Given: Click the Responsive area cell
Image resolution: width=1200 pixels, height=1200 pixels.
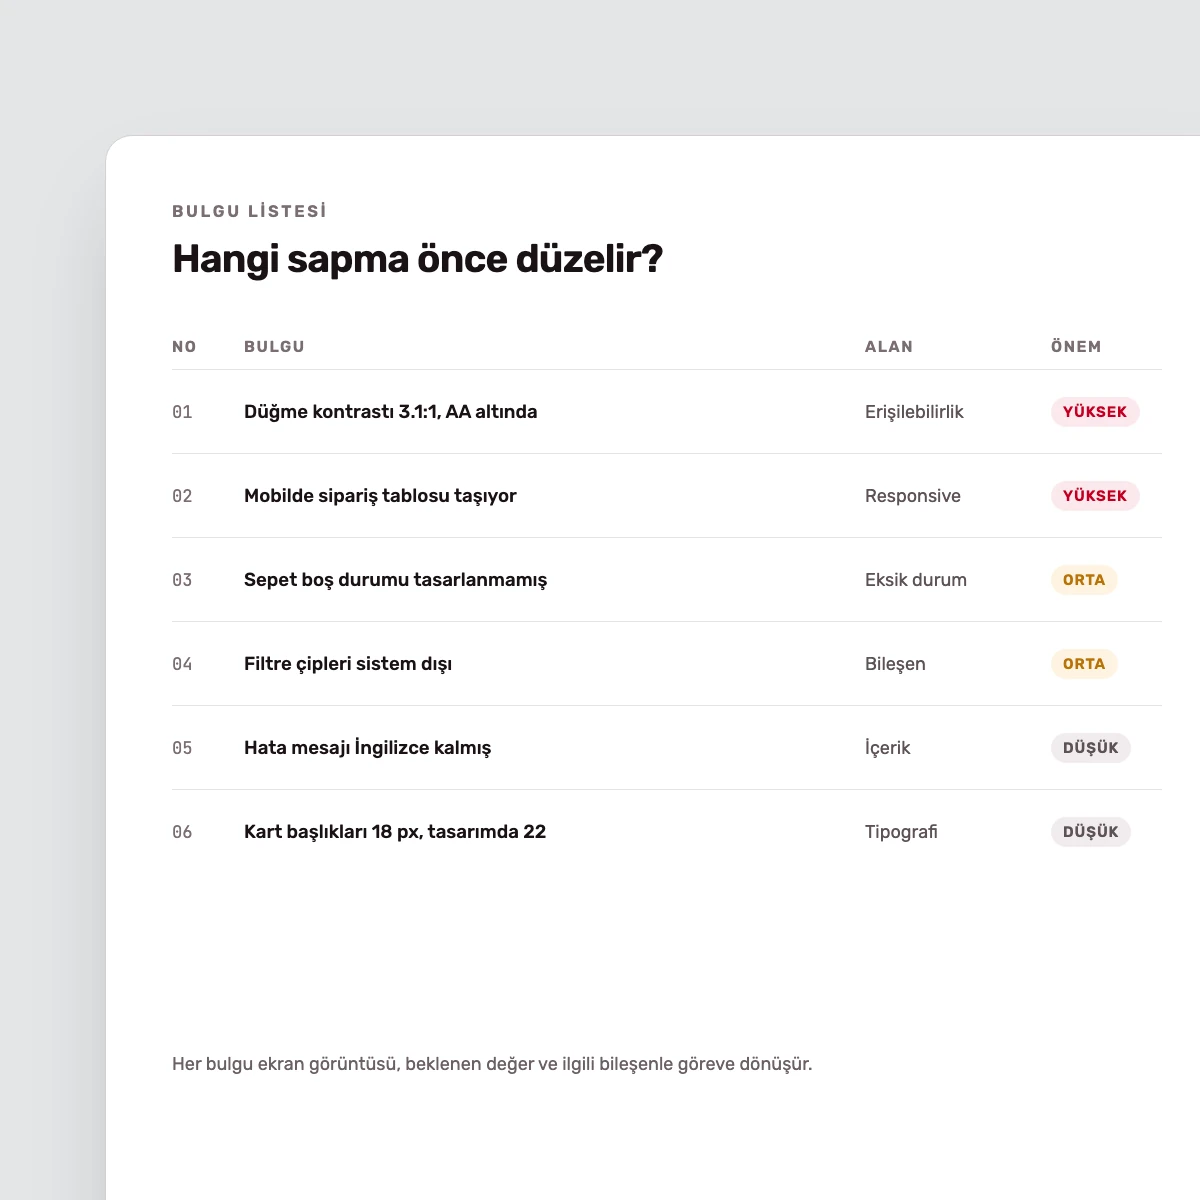Looking at the screenshot, I should (x=913, y=496).
